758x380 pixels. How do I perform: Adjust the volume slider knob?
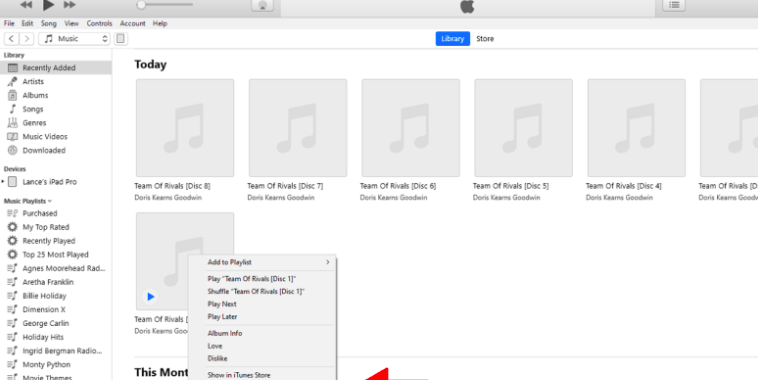[x=141, y=5]
